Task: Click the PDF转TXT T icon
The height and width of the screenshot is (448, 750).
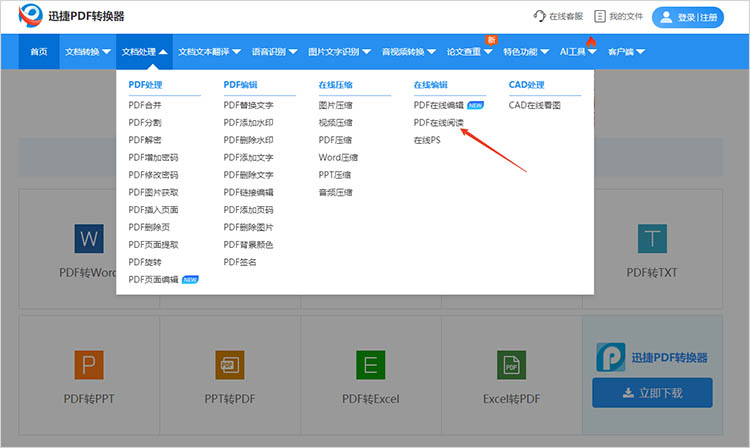Action: click(x=652, y=238)
